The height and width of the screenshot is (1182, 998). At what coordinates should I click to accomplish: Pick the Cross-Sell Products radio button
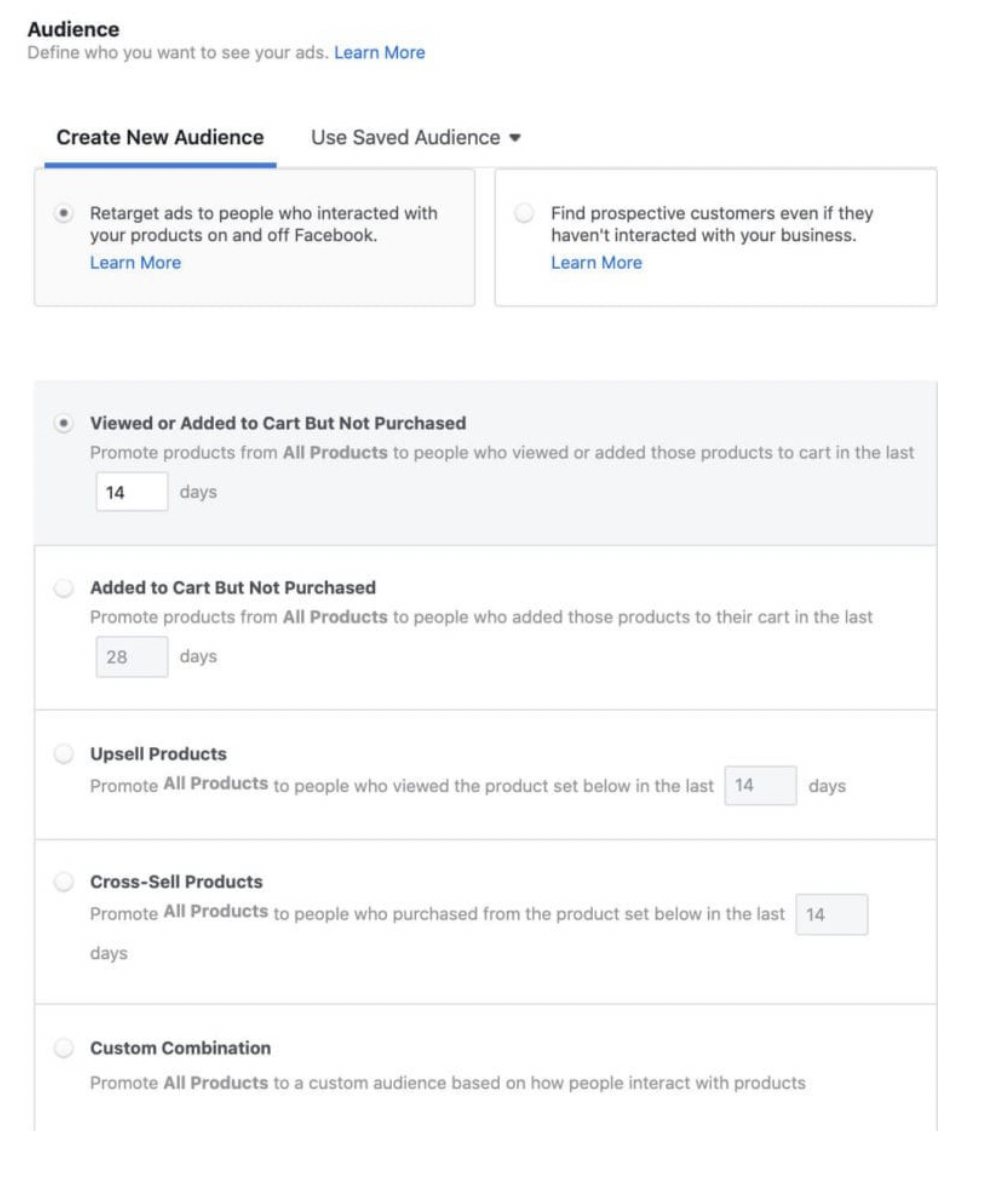pyautogui.click(x=64, y=882)
